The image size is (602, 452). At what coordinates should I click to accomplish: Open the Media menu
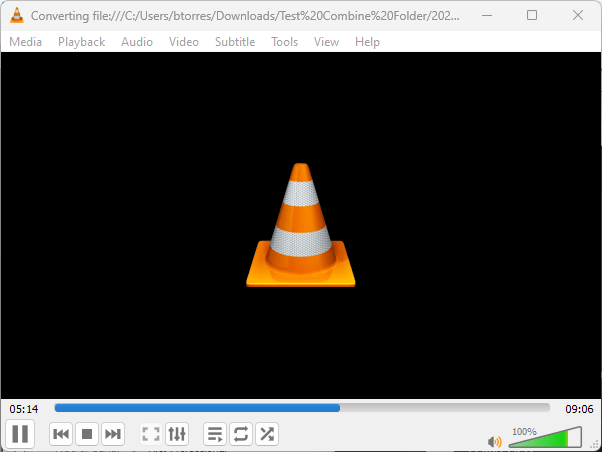pyautogui.click(x=25, y=41)
